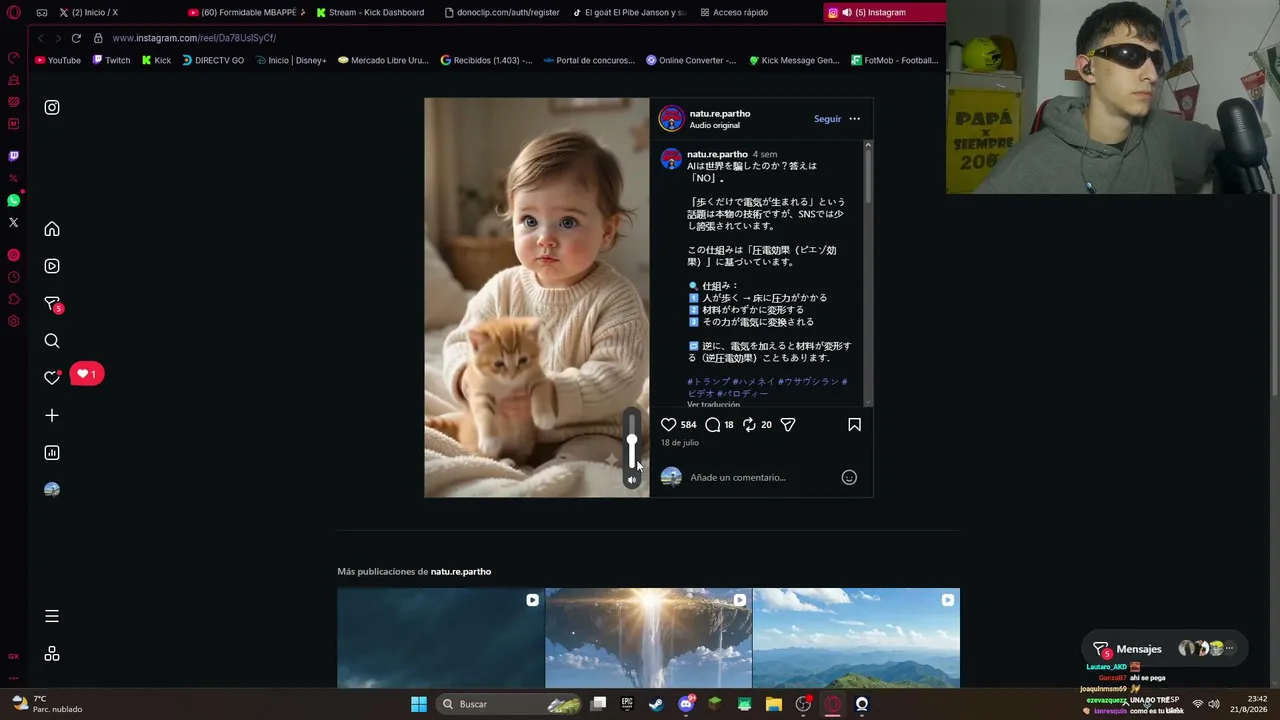
Task: Open natu.re.partho link under Más publicaciones
Action: point(461,572)
